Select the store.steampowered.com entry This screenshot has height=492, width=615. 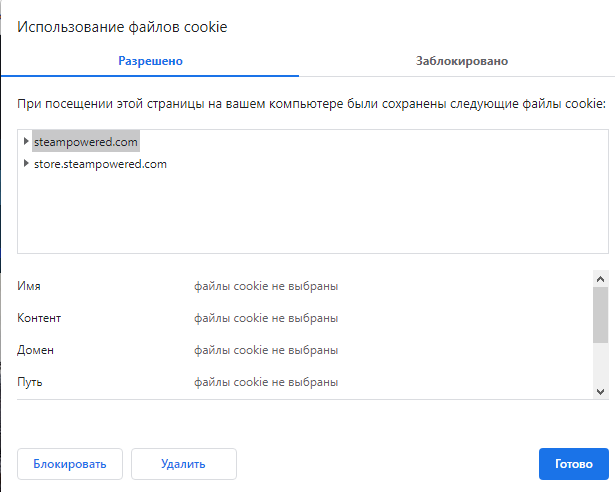(100, 164)
